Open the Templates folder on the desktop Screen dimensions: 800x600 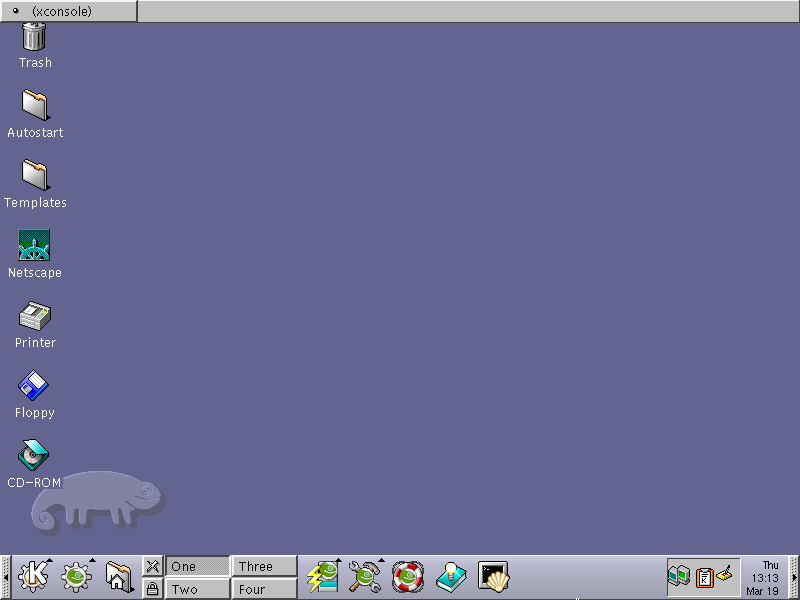pos(35,174)
